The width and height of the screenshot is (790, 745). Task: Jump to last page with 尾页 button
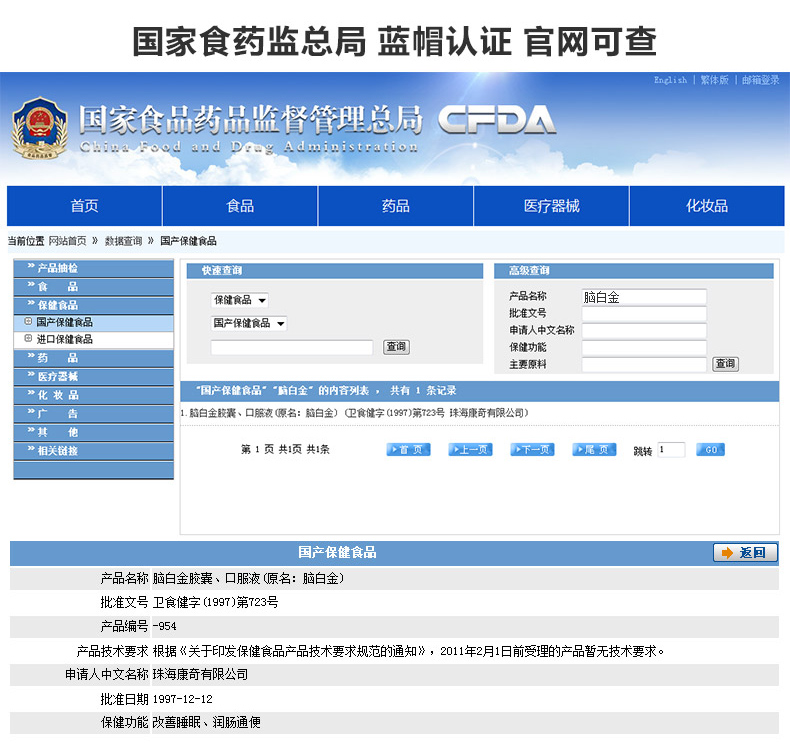click(x=594, y=449)
